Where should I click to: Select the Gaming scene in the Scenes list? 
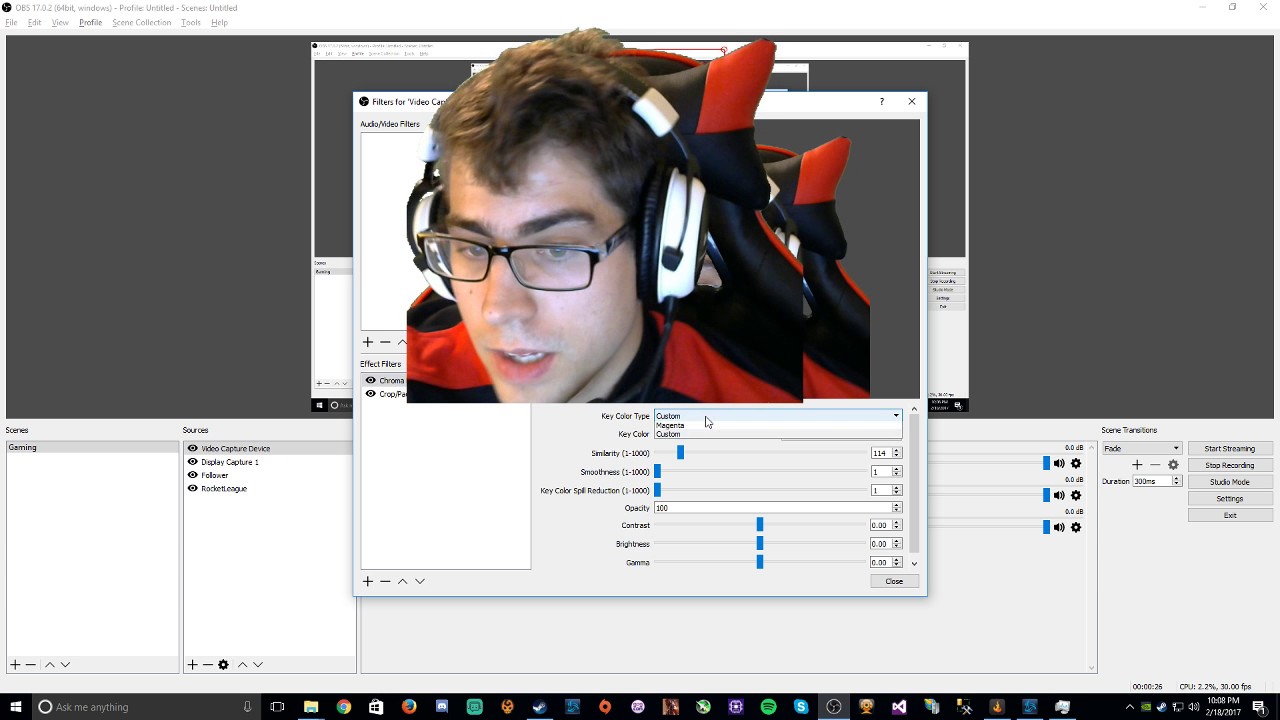click(x=92, y=448)
